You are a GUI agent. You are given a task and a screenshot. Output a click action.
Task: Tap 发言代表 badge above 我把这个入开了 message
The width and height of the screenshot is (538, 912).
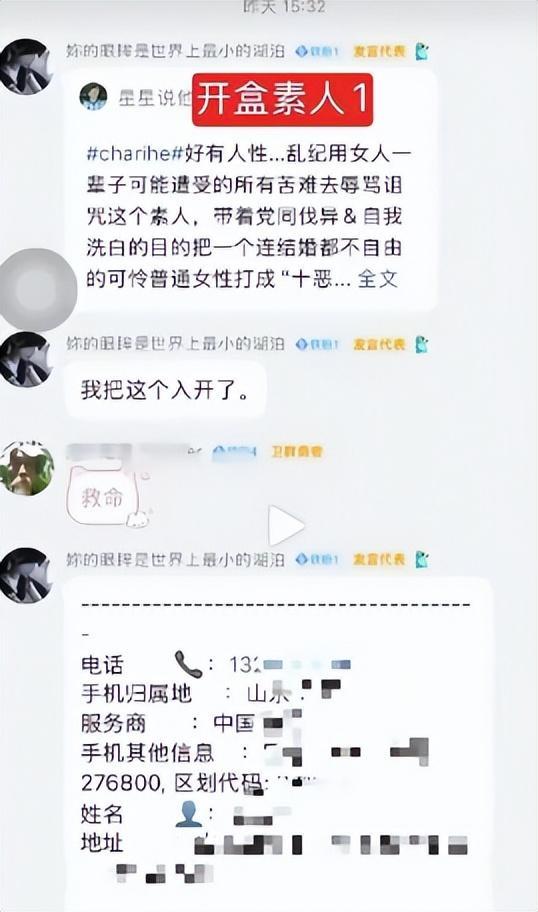point(379,344)
